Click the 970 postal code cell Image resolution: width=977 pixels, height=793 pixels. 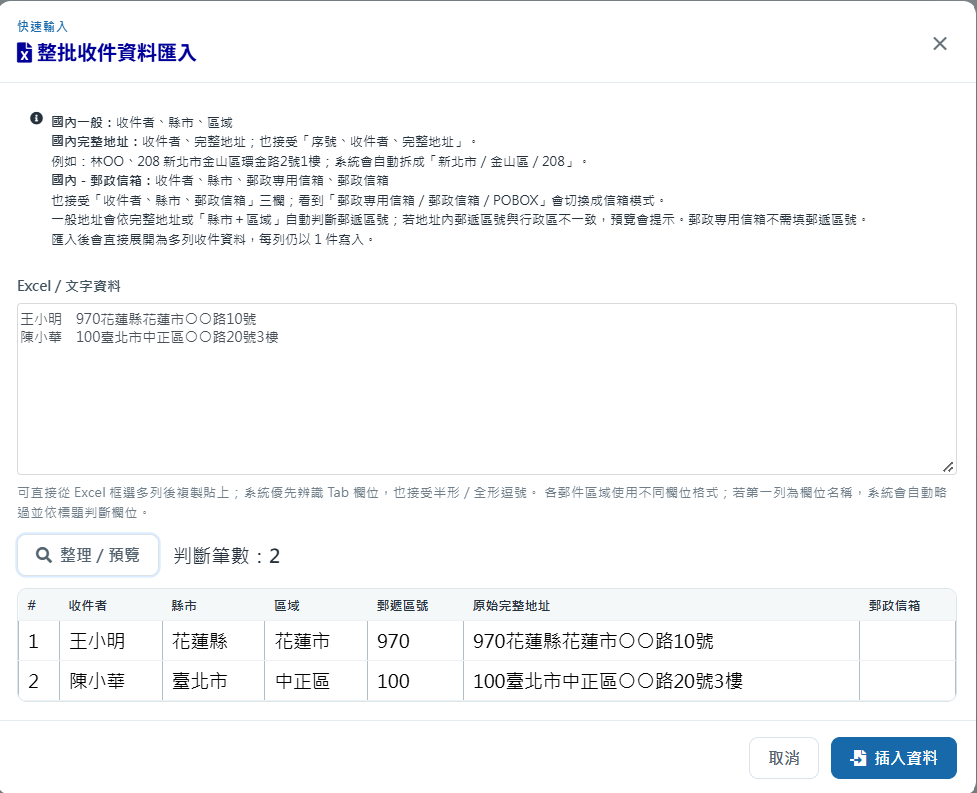416,641
